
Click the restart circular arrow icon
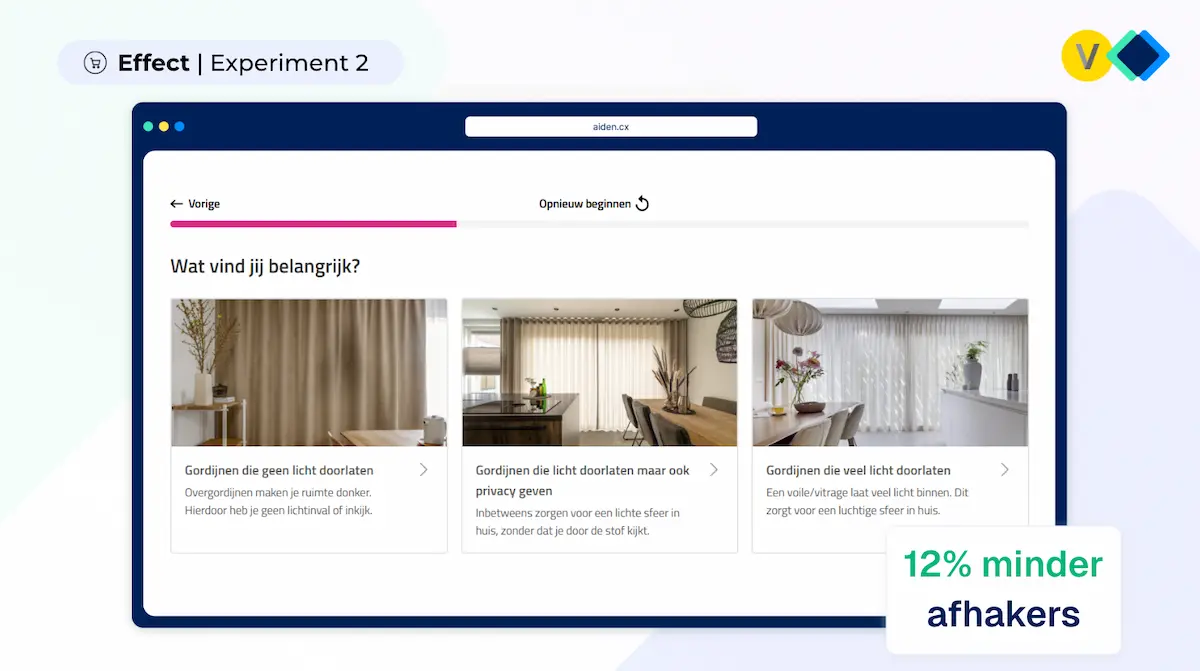click(x=643, y=204)
